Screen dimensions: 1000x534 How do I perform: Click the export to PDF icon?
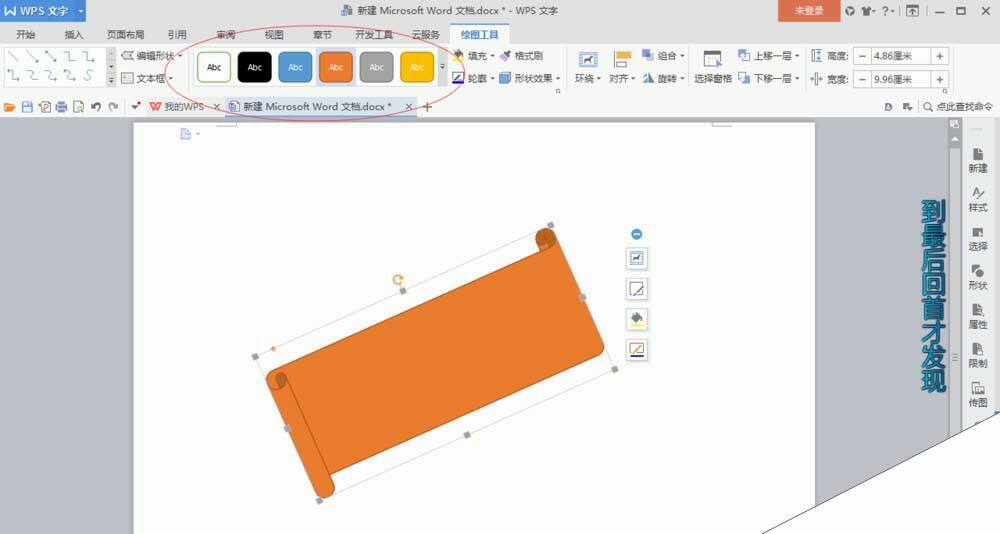click(x=44, y=107)
